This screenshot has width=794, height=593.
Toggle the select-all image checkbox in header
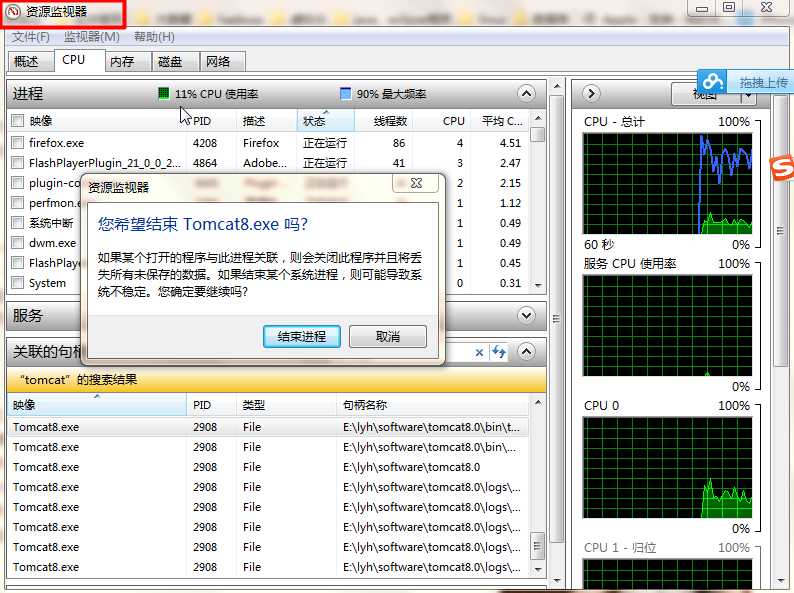pos(18,121)
